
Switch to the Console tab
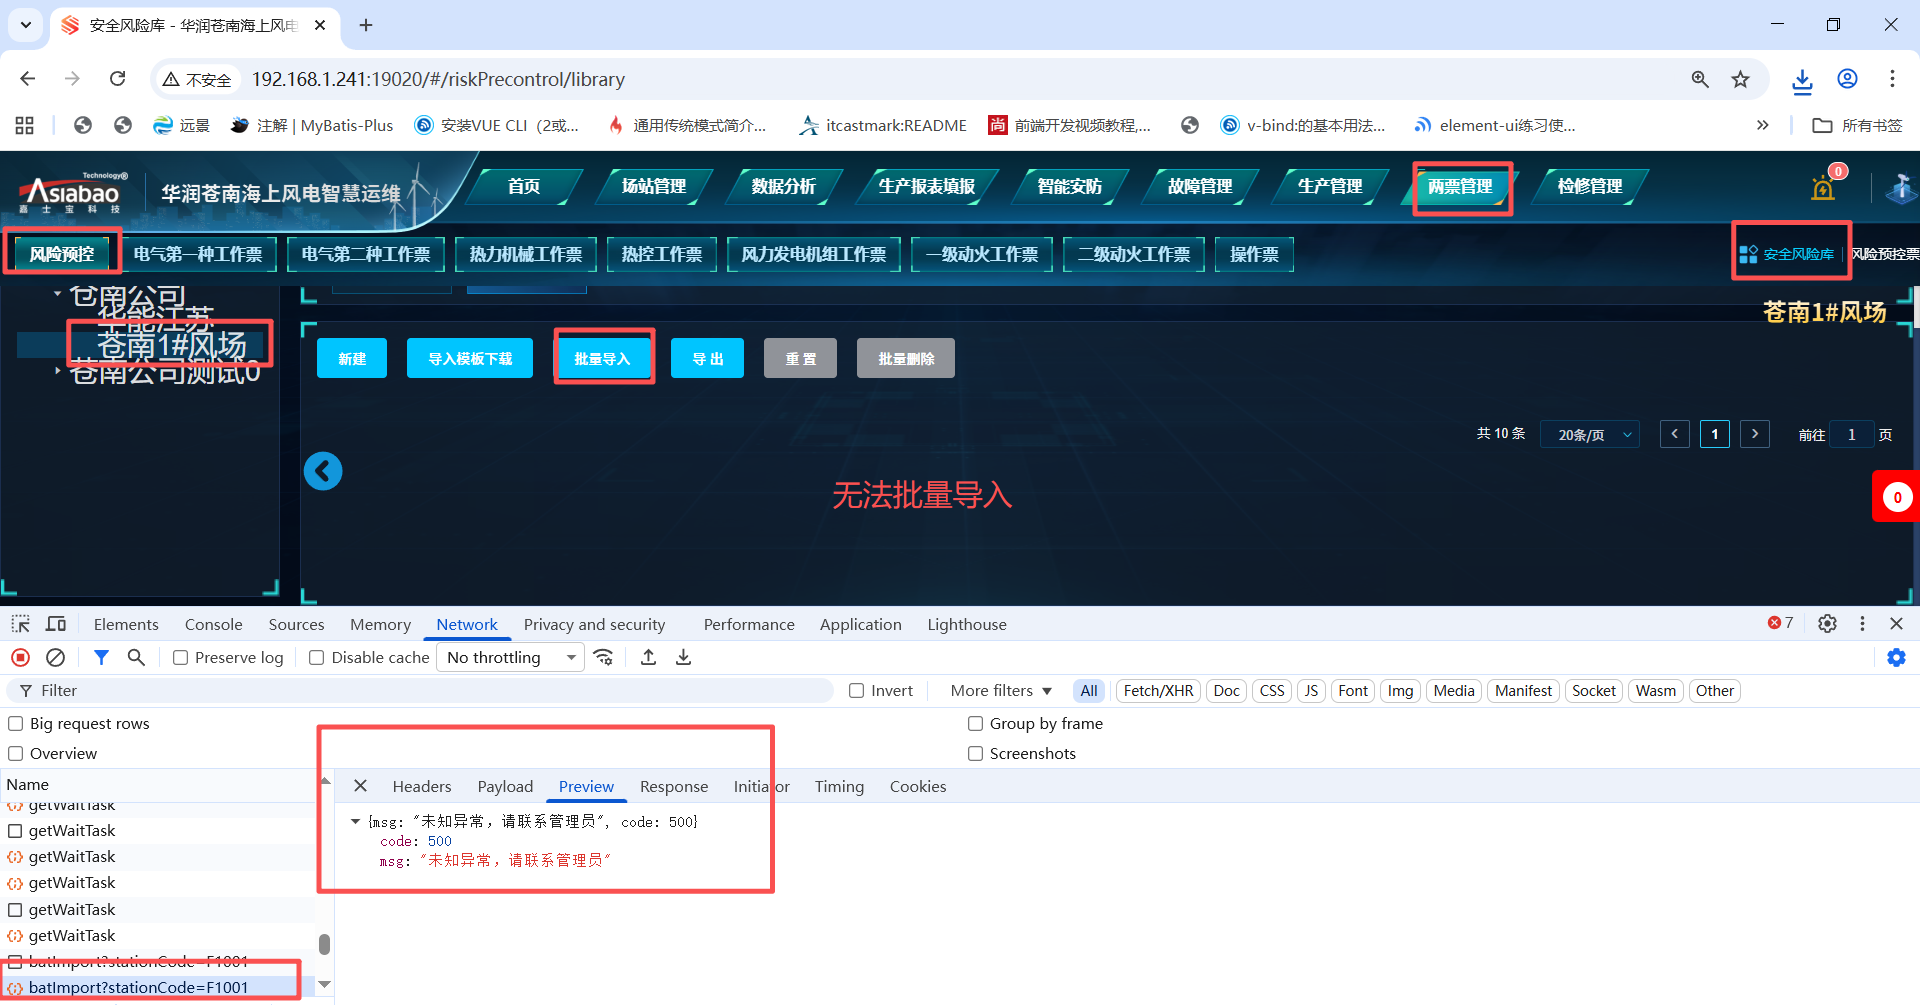pos(213,624)
